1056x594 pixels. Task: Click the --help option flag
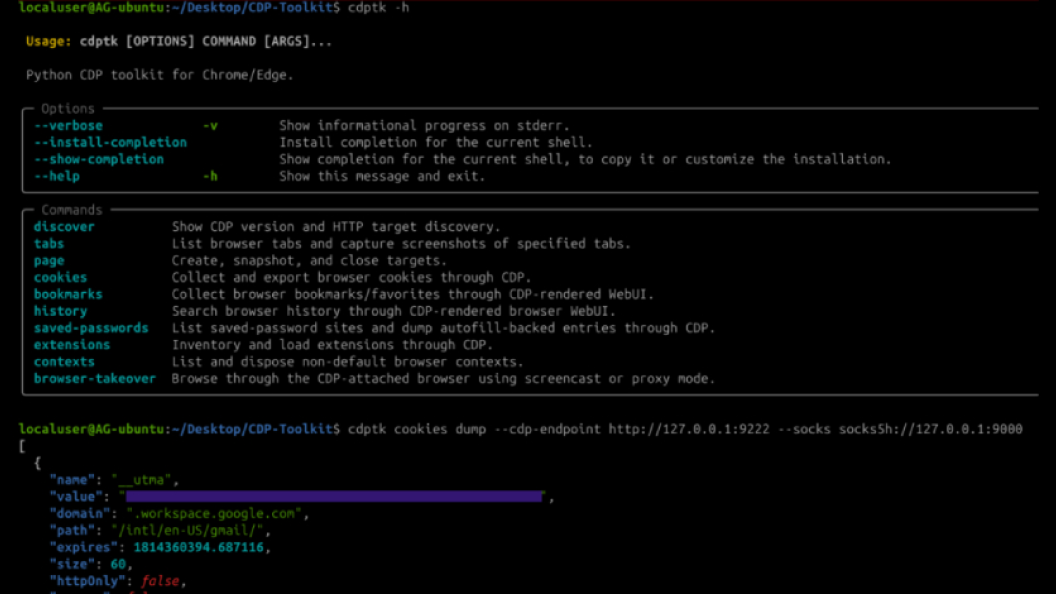coord(57,176)
